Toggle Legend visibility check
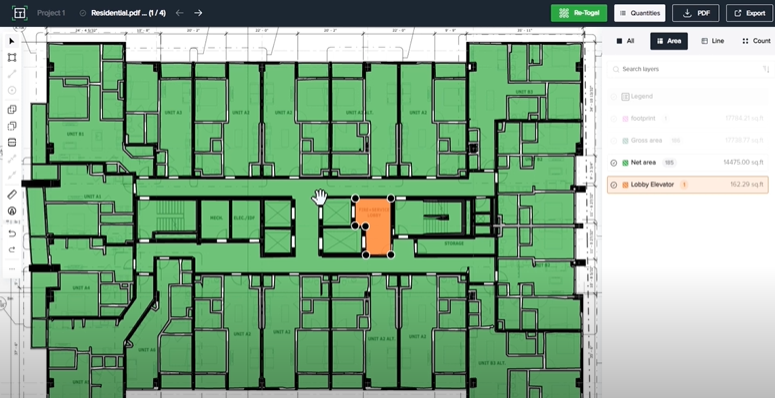 click(x=613, y=96)
